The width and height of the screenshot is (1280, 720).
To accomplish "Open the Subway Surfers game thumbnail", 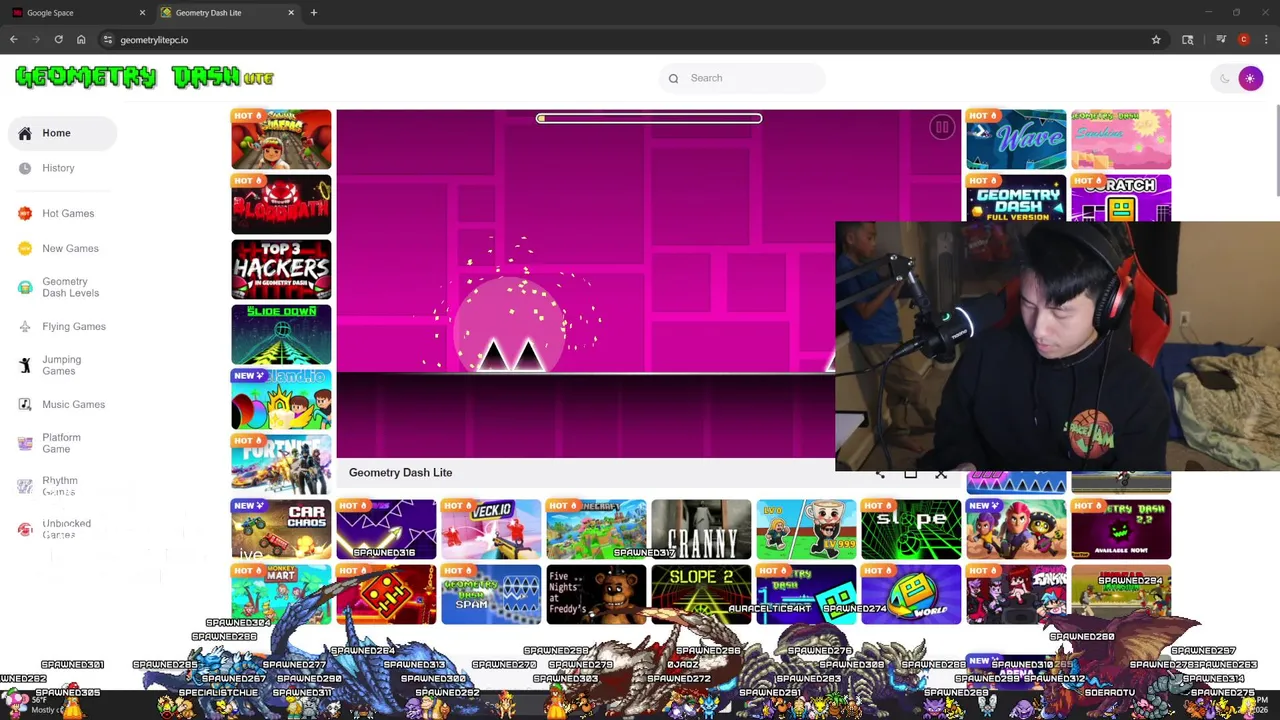I will (281, 139).
